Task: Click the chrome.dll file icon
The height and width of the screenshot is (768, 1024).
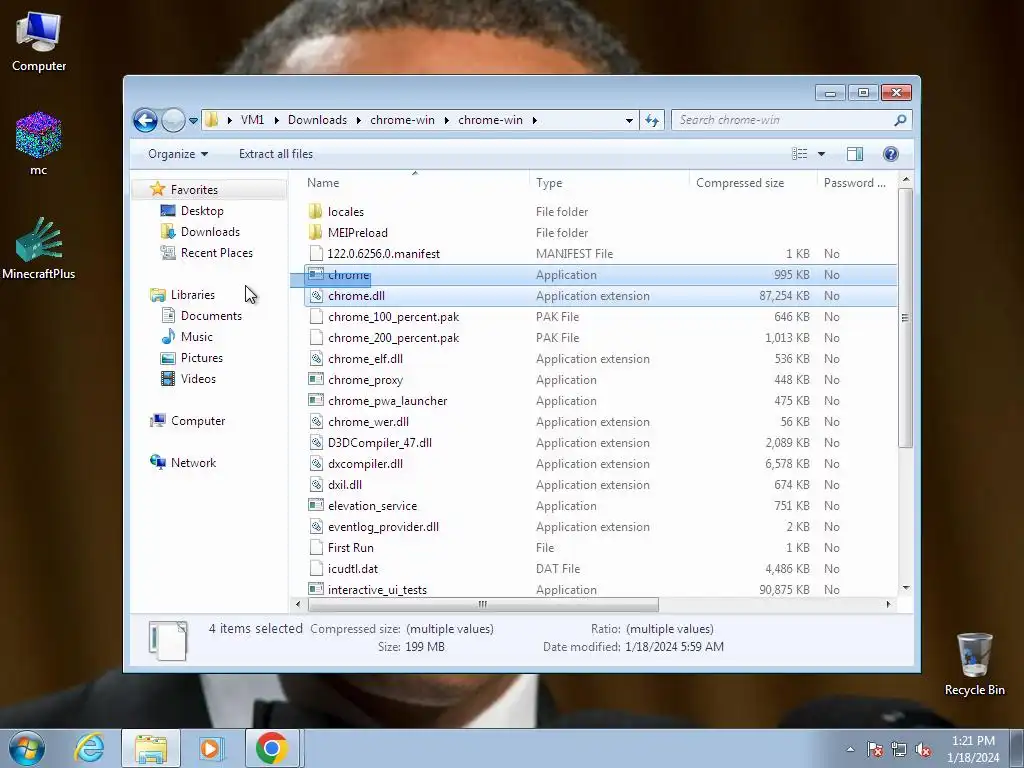Action: coord(316,296)
